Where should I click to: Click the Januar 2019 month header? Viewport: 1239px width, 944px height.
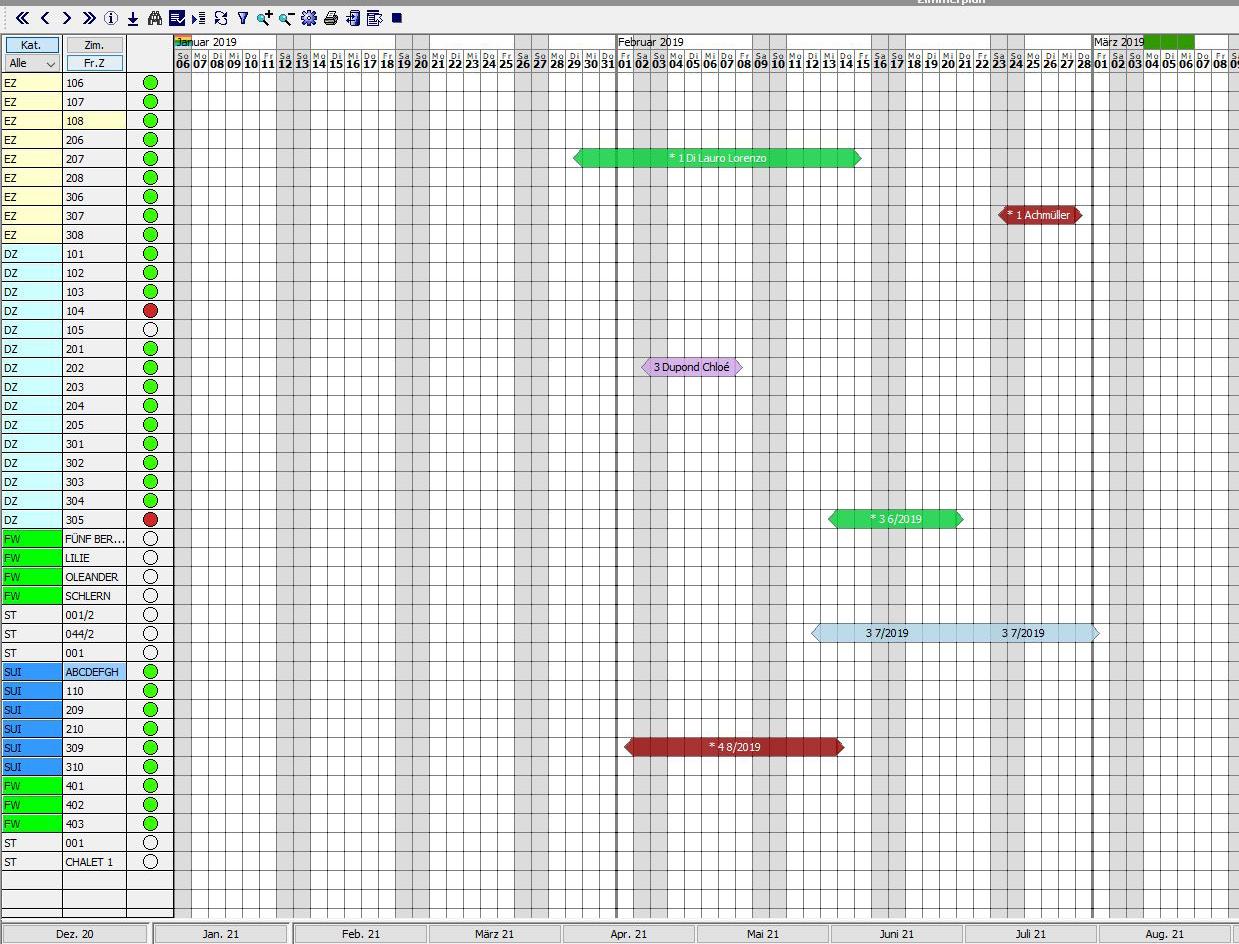(x=207, y=42)
